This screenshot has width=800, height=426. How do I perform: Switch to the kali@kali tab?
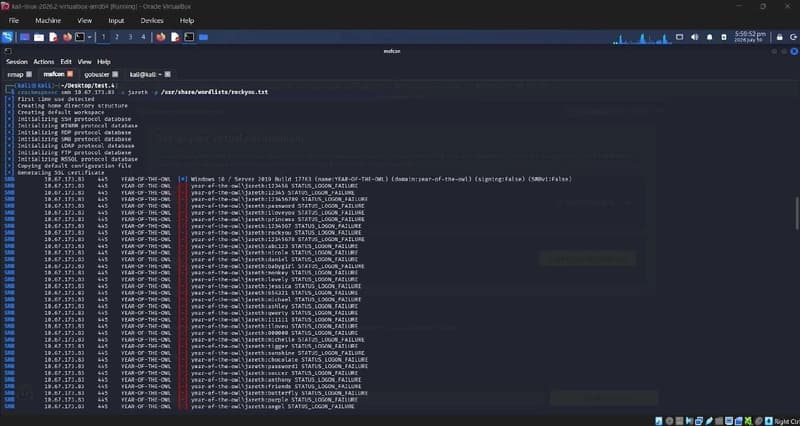[146, 74]
